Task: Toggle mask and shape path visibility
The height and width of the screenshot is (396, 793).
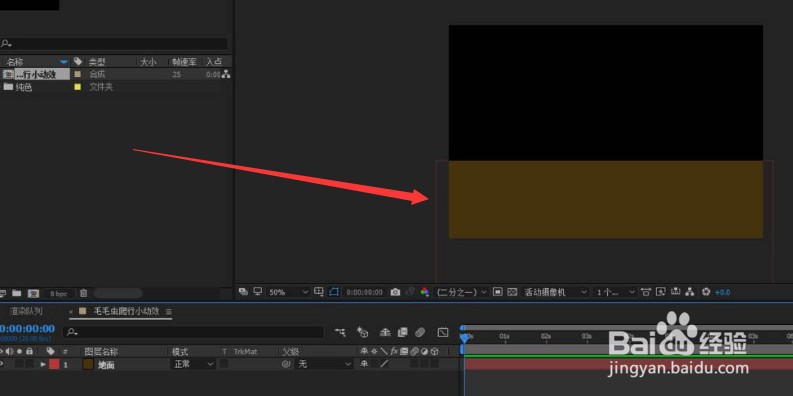Action: click(x=333, y=292)
